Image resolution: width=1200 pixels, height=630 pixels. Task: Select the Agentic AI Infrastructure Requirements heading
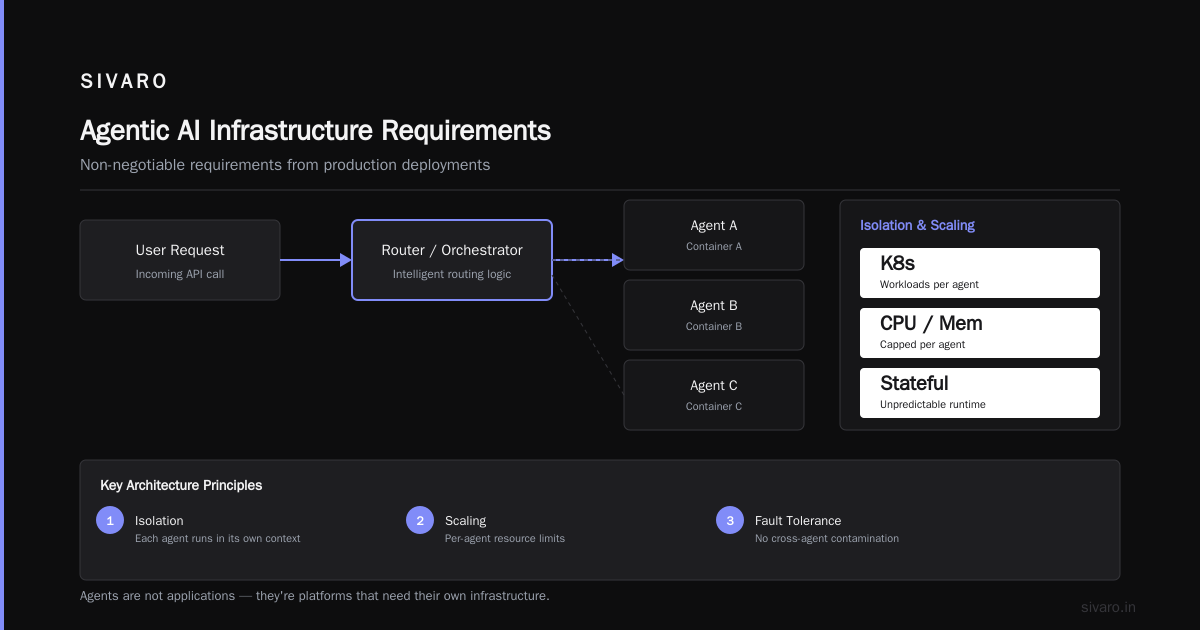315,131
